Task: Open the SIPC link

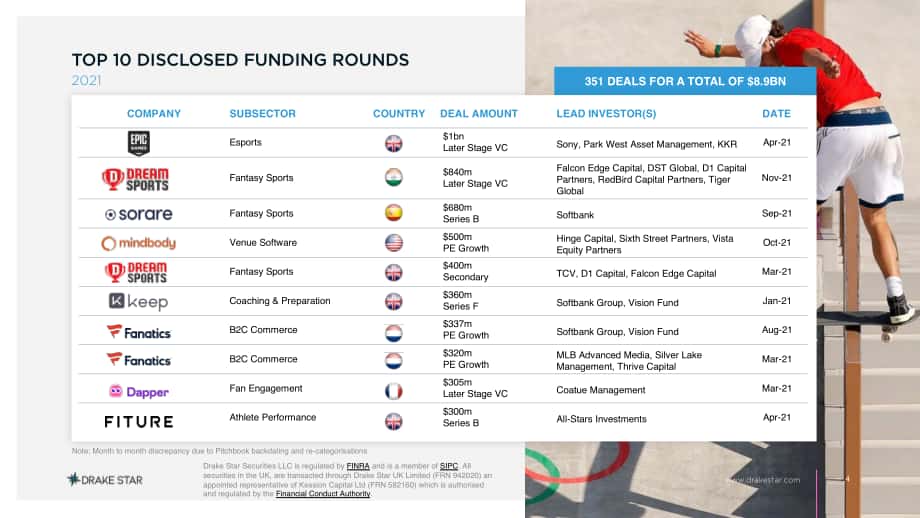Action: click(449, 466)
